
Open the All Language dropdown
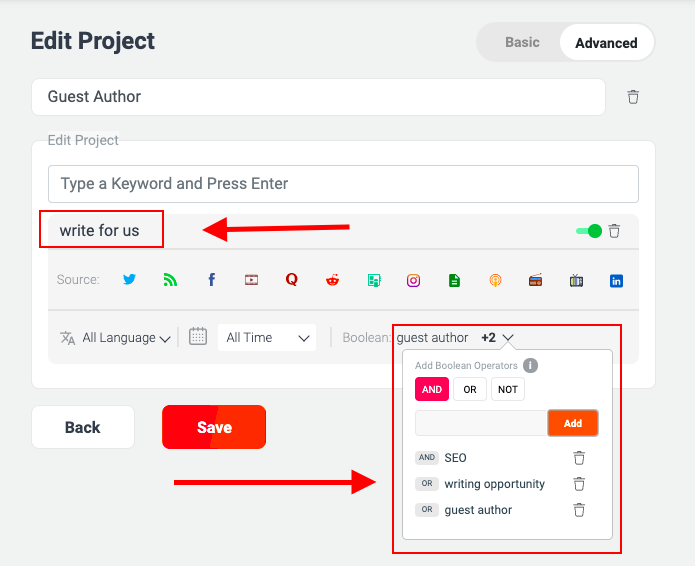(x=115, y=338)
